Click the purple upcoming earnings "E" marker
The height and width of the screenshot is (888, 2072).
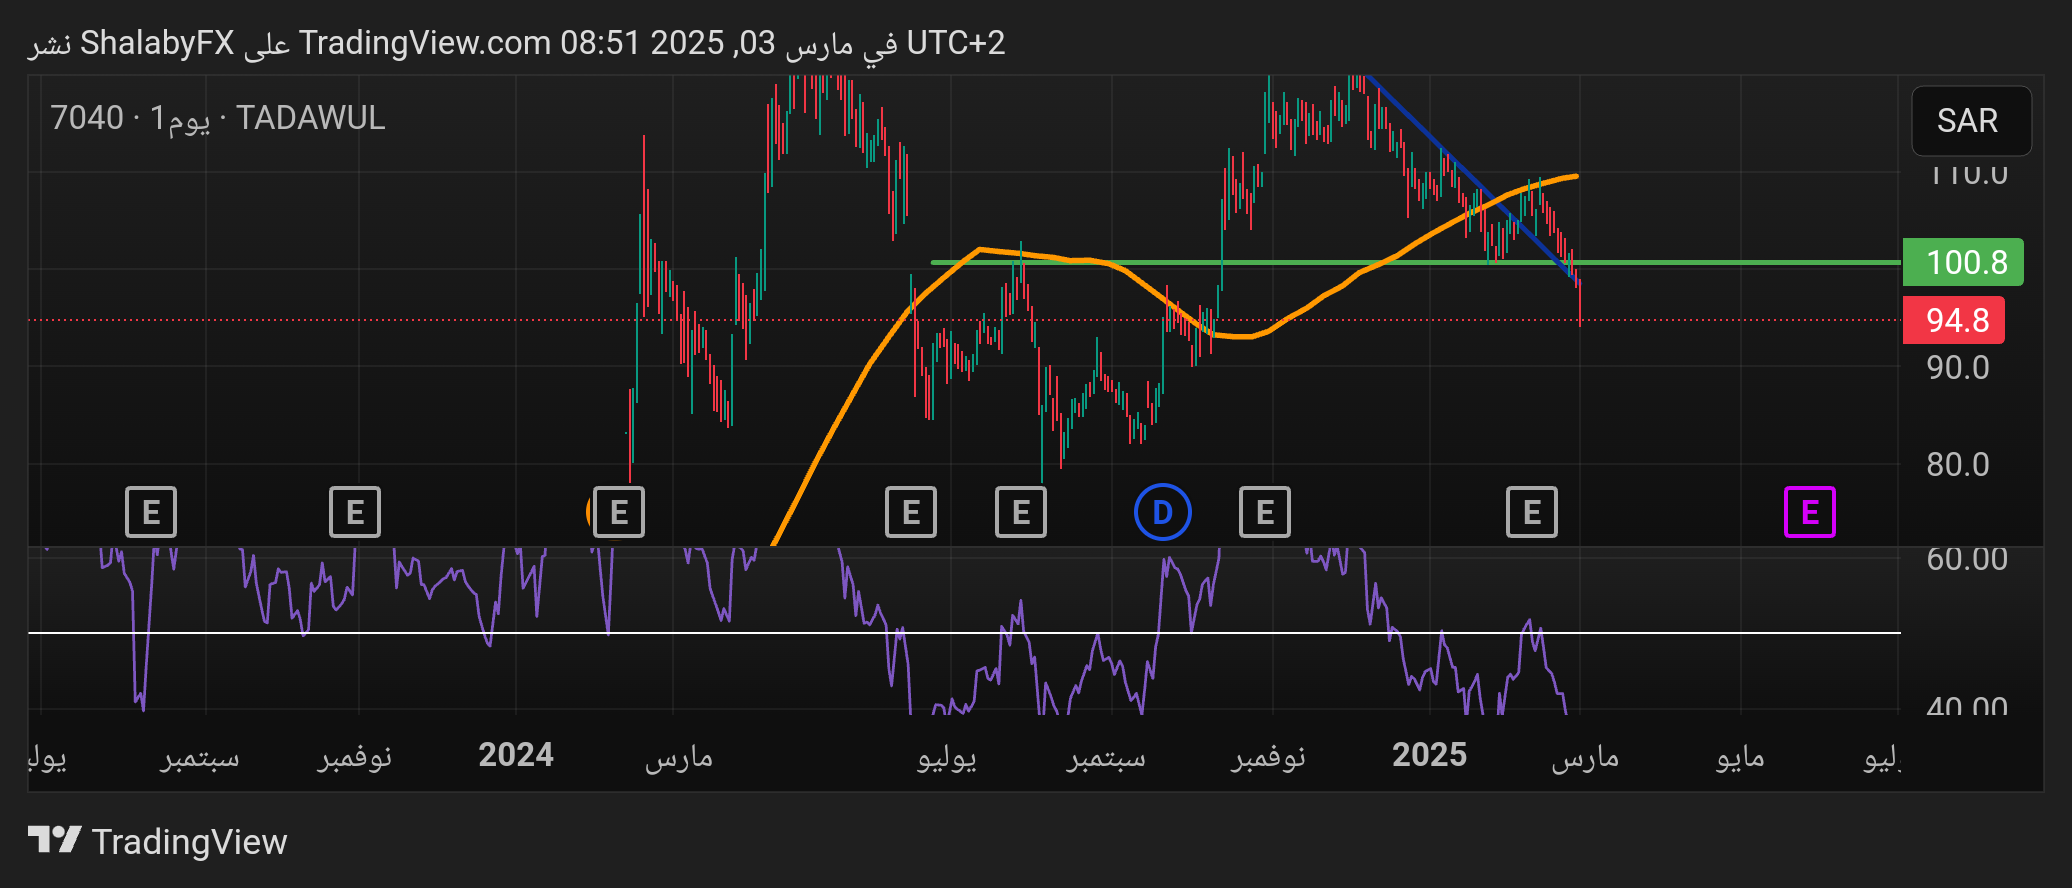1809,512
